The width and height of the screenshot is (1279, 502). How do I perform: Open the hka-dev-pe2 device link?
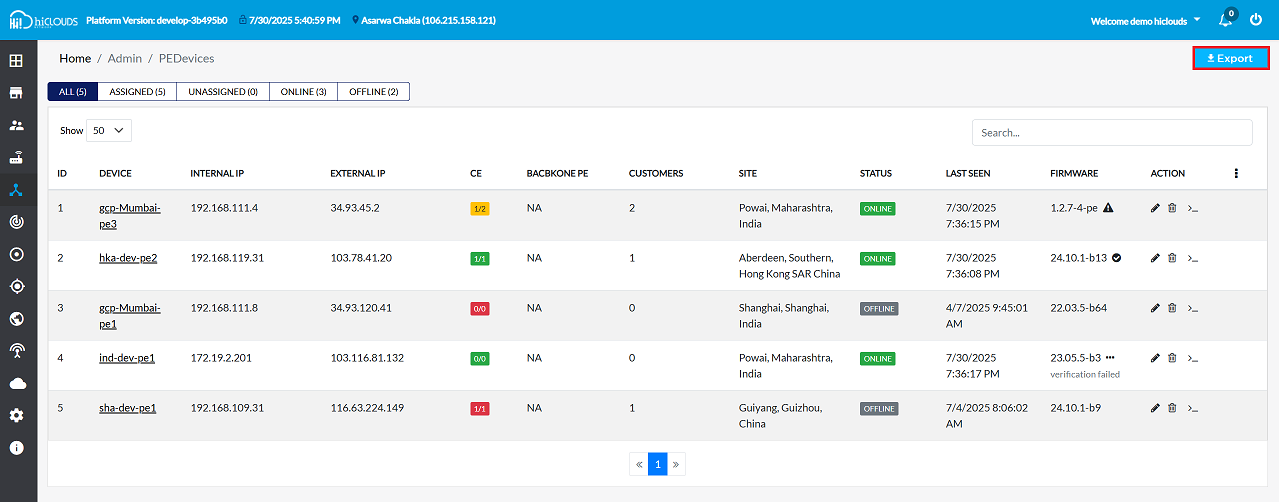click(128, 258)
